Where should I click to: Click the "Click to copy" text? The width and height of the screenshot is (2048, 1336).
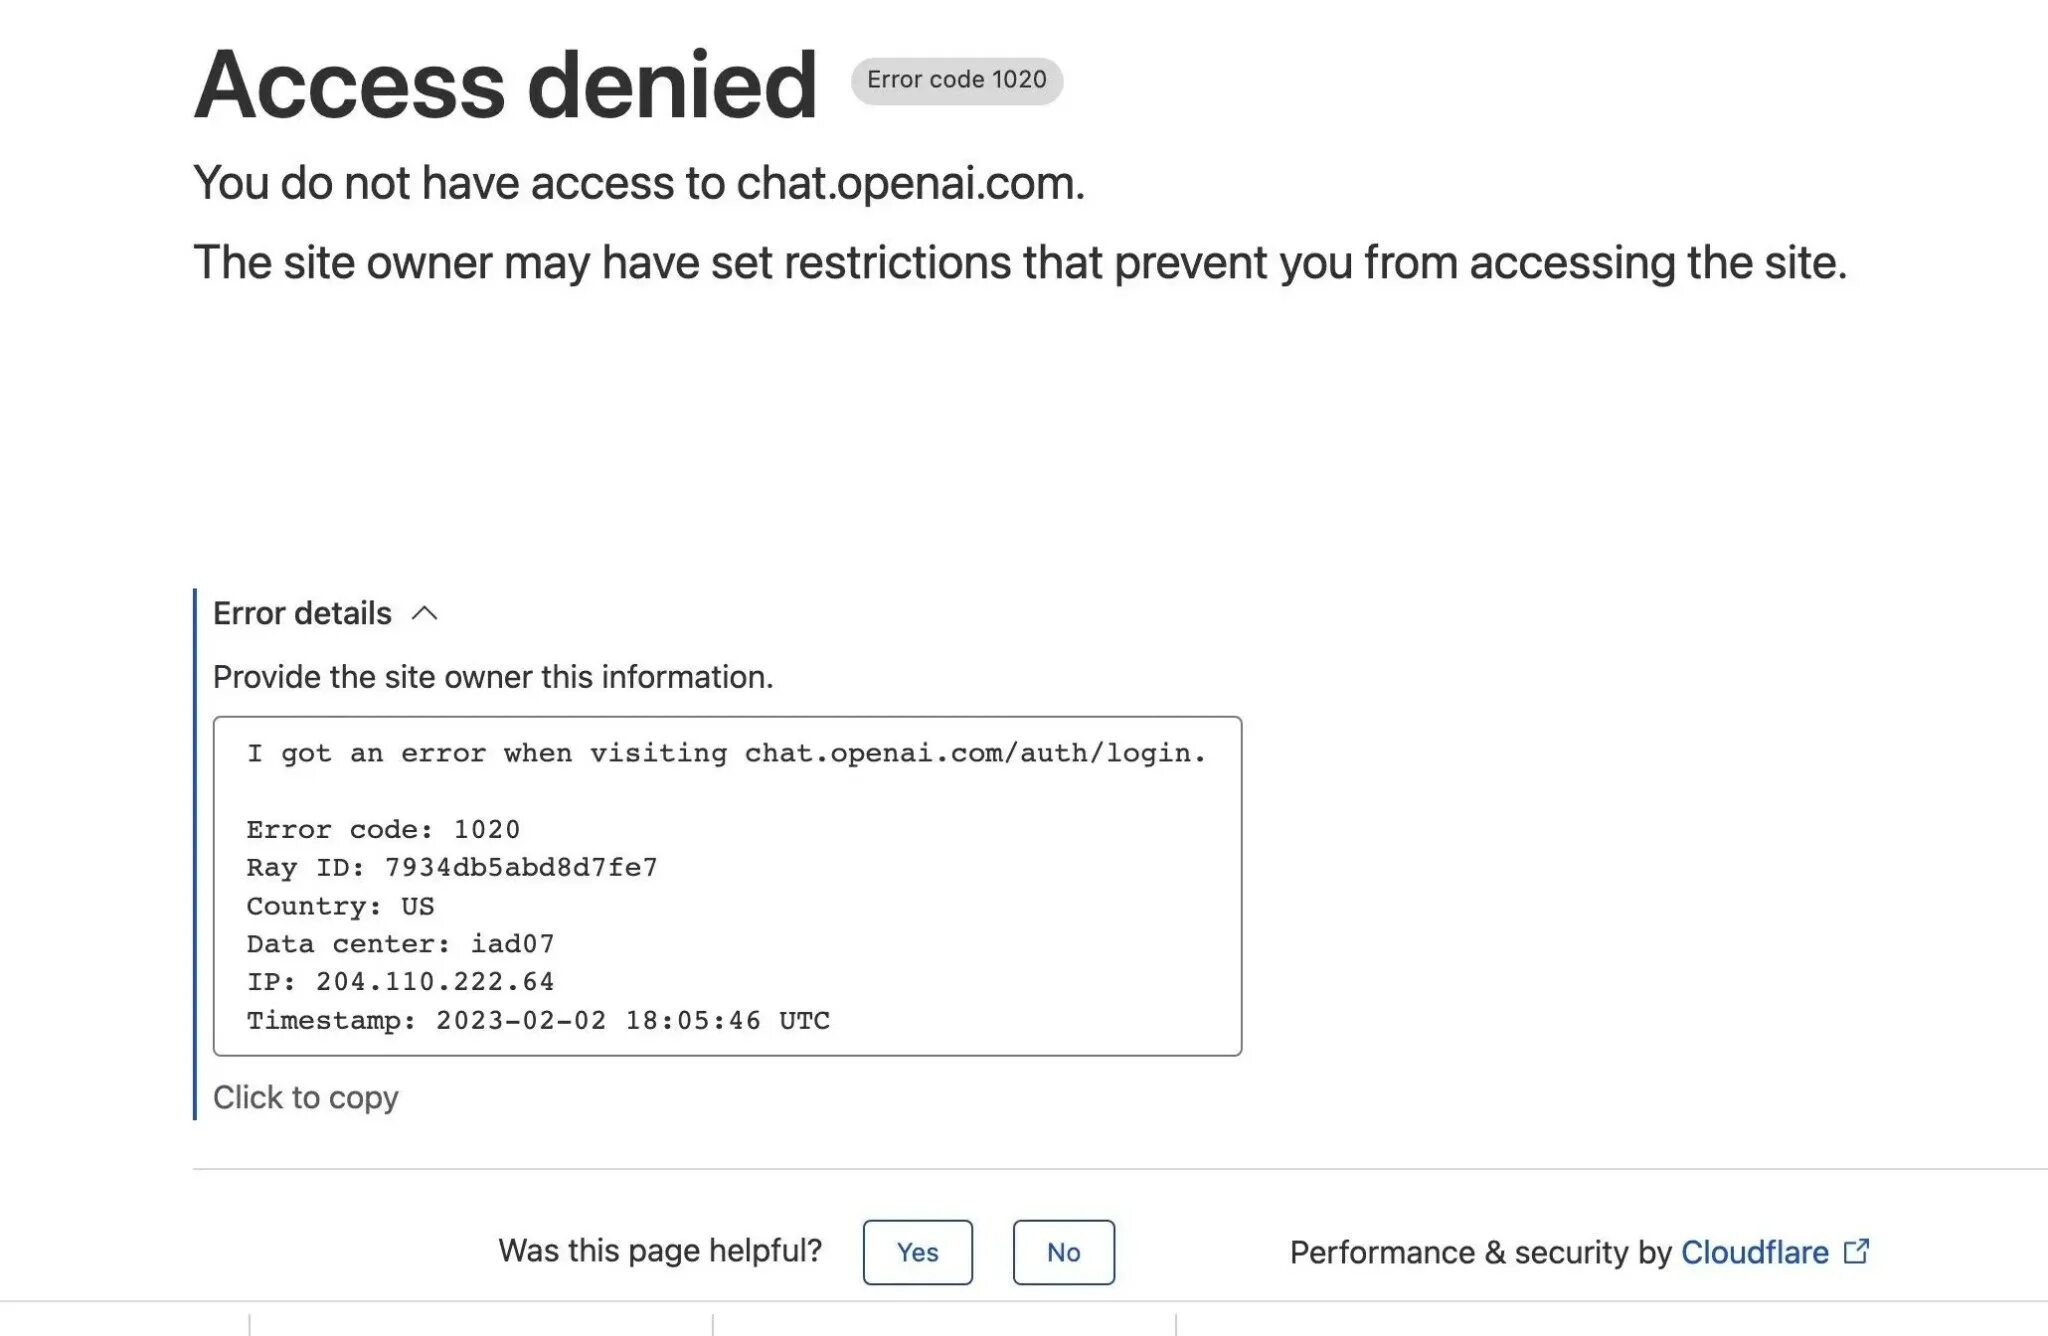point(305,1097)
